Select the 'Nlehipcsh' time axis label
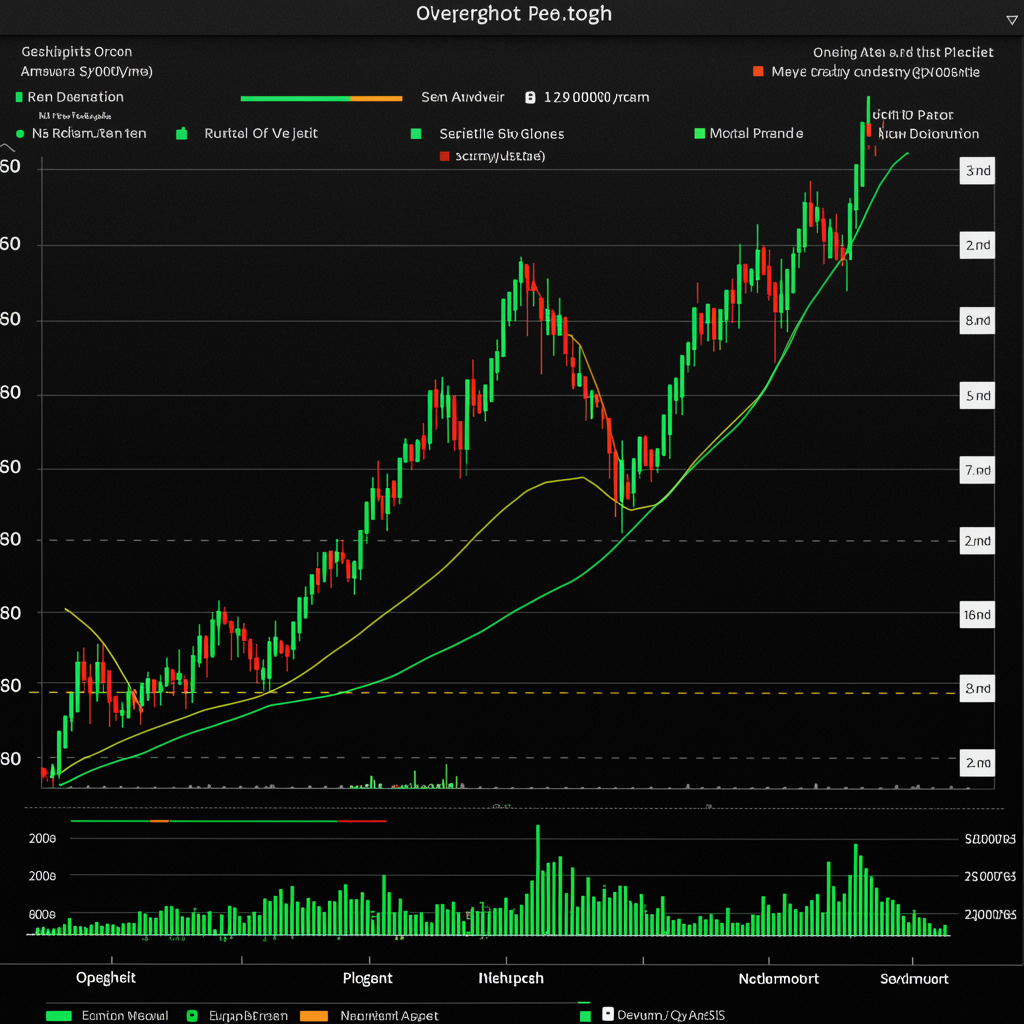 coord(511,978)
